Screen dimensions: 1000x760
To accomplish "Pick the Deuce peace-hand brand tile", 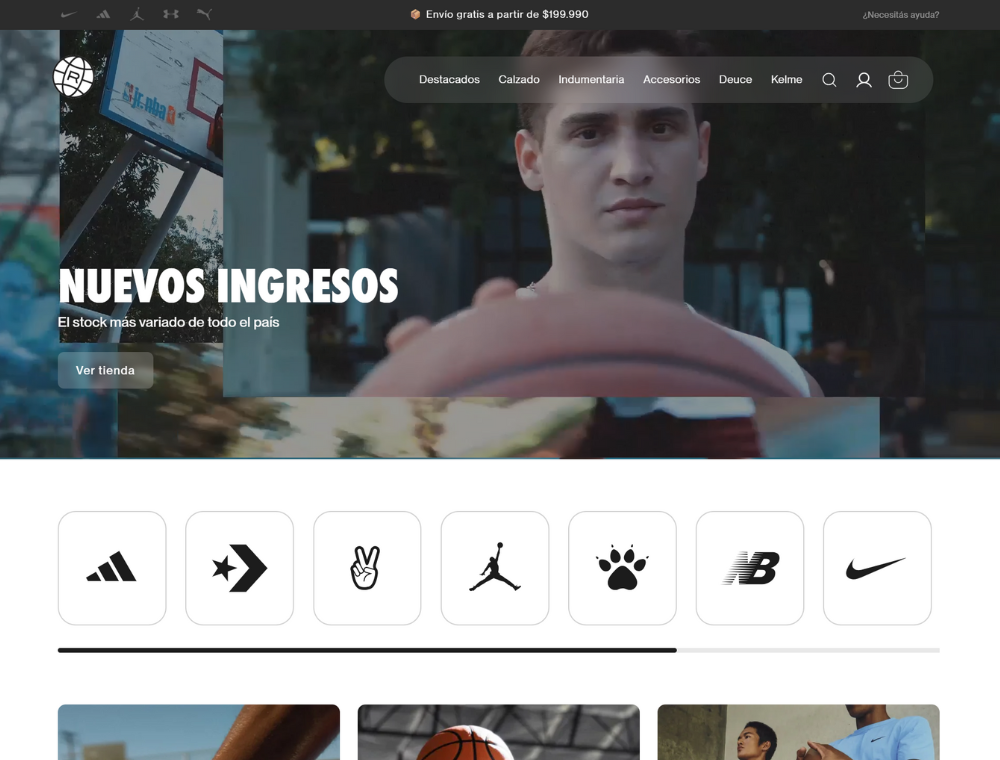I will coord(367,568).
